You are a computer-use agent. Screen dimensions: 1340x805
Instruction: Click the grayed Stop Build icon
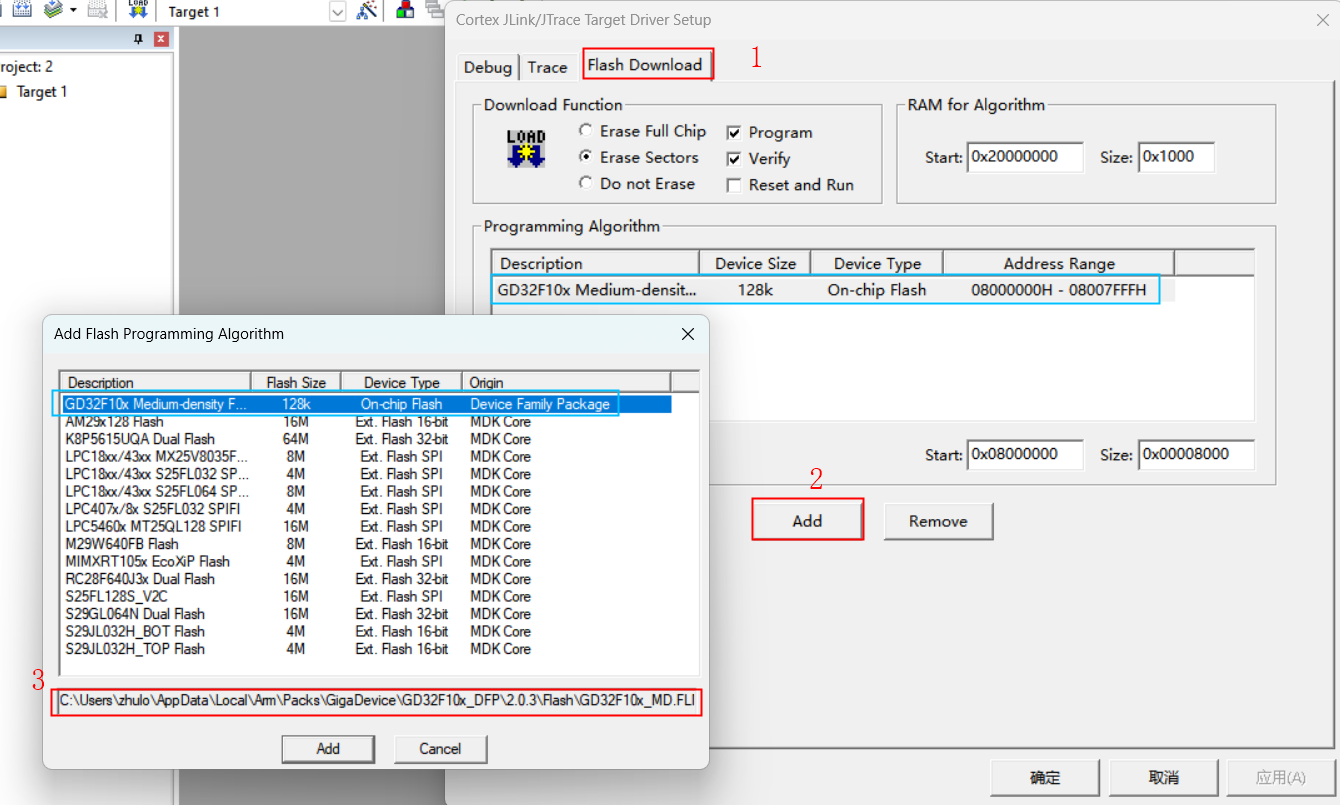pos(97,11)
